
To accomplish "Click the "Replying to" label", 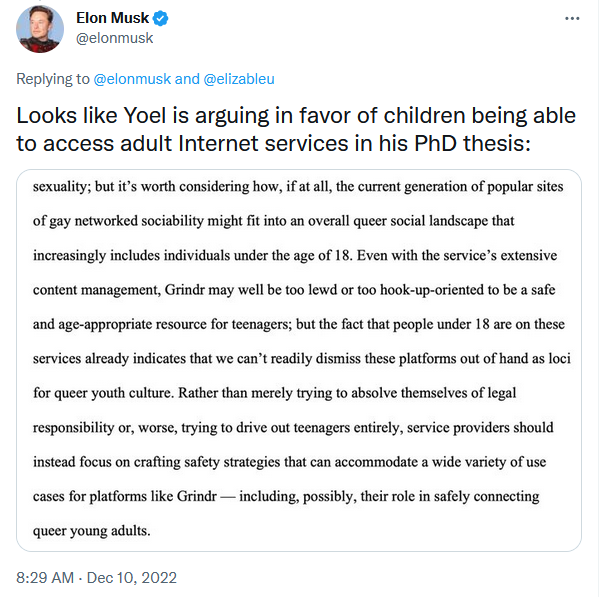I will coord(52,78).
